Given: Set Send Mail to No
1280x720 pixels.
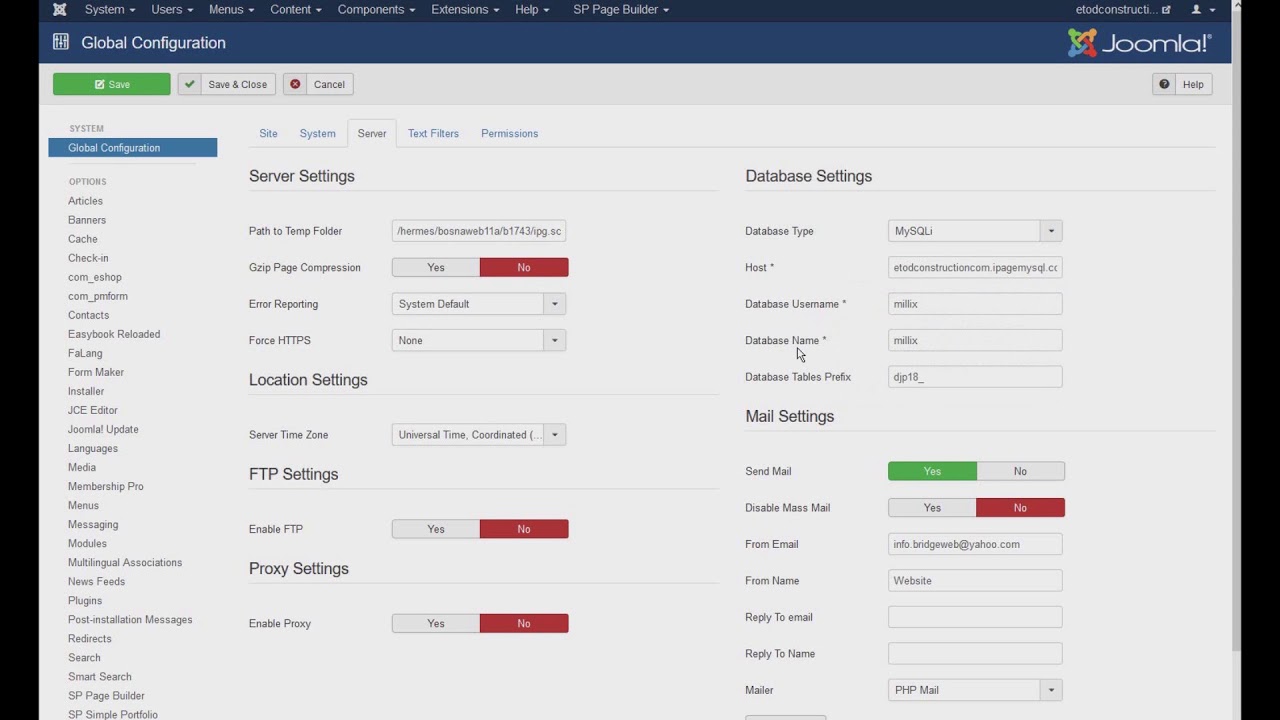Looking at the screenshot, I should click(1020, 471).
